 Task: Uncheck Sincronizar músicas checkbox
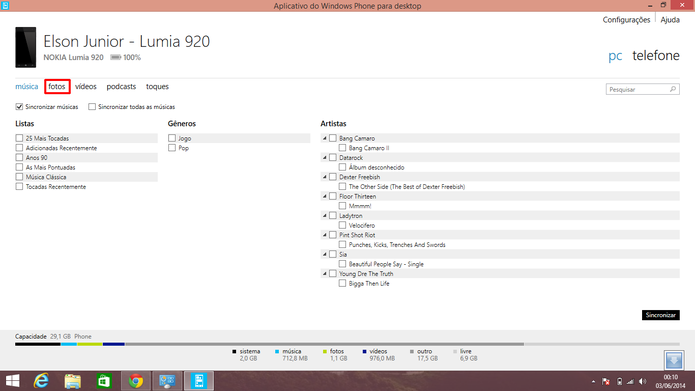pyautogui.click(x=19, y=106)
